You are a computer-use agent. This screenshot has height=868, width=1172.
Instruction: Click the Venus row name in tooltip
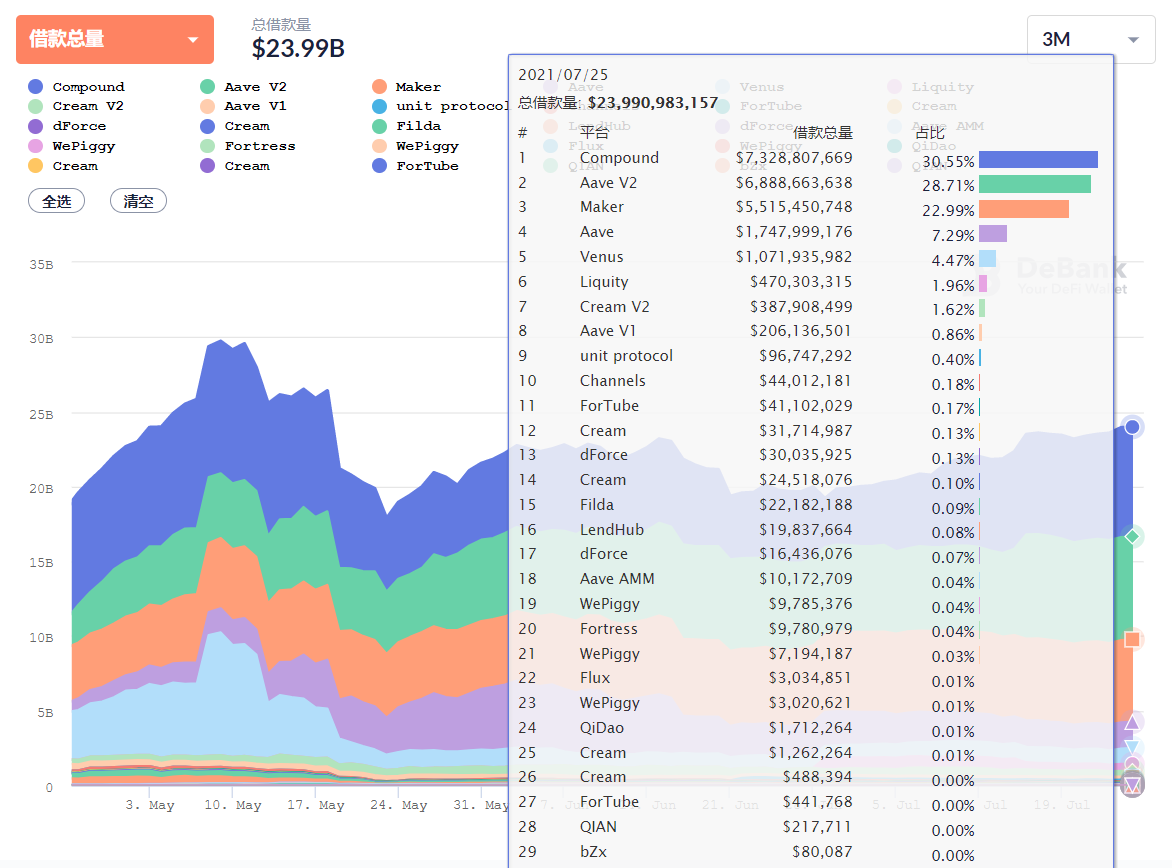click(x=602, y=256)
